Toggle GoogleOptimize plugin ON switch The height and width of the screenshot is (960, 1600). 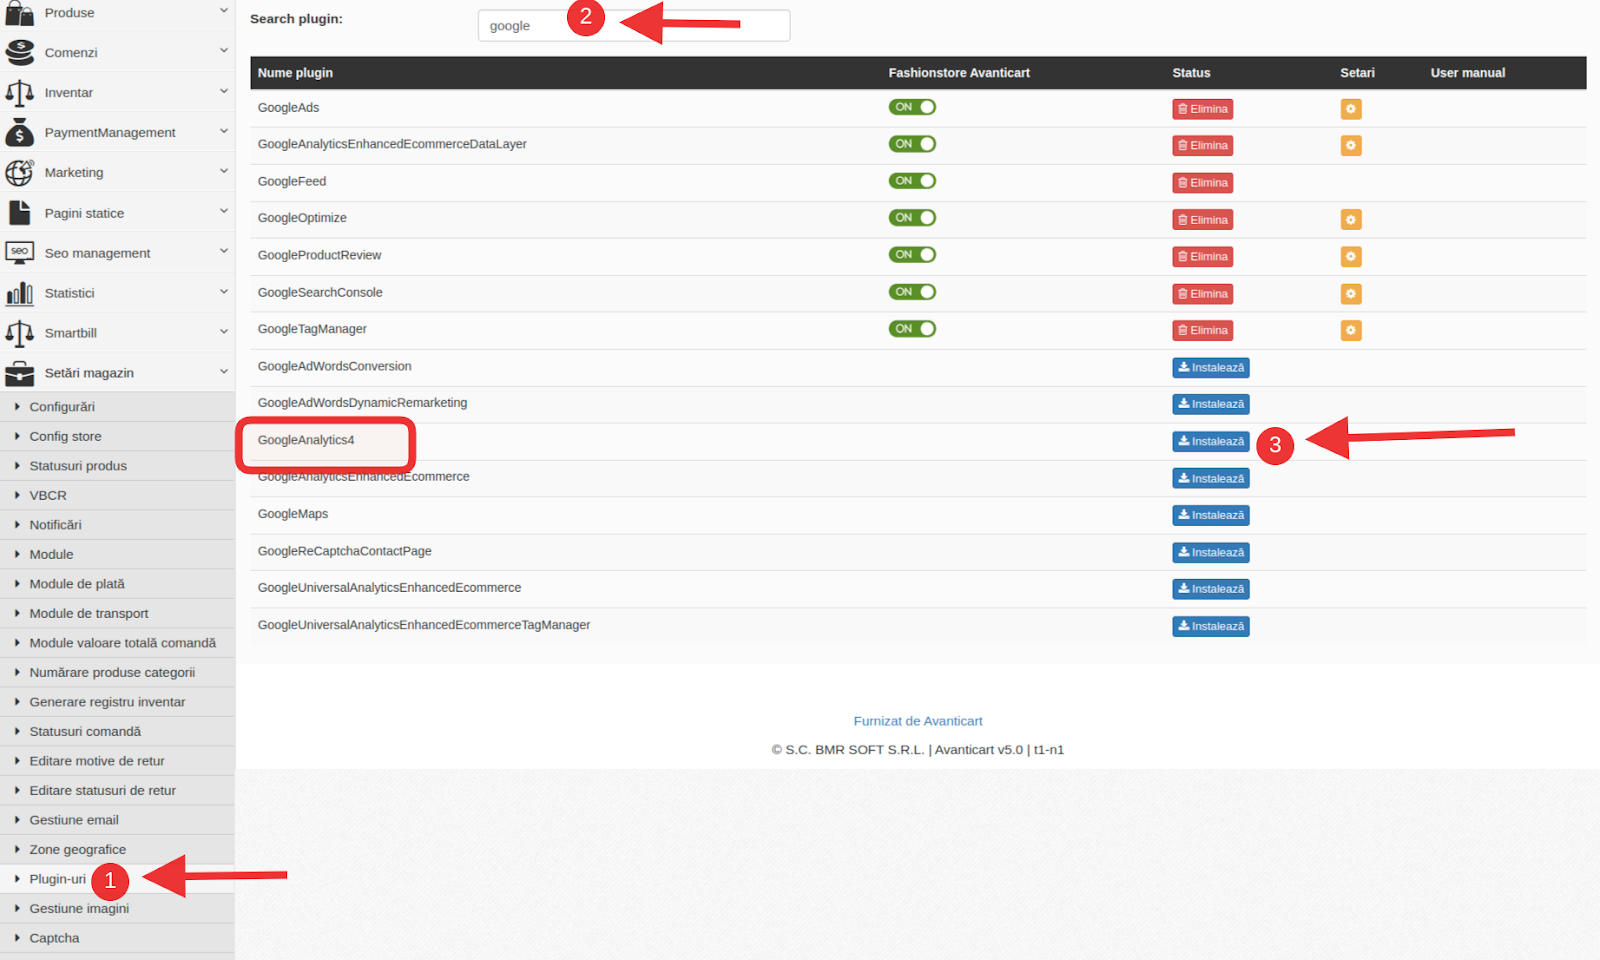[x=912, y=218]
